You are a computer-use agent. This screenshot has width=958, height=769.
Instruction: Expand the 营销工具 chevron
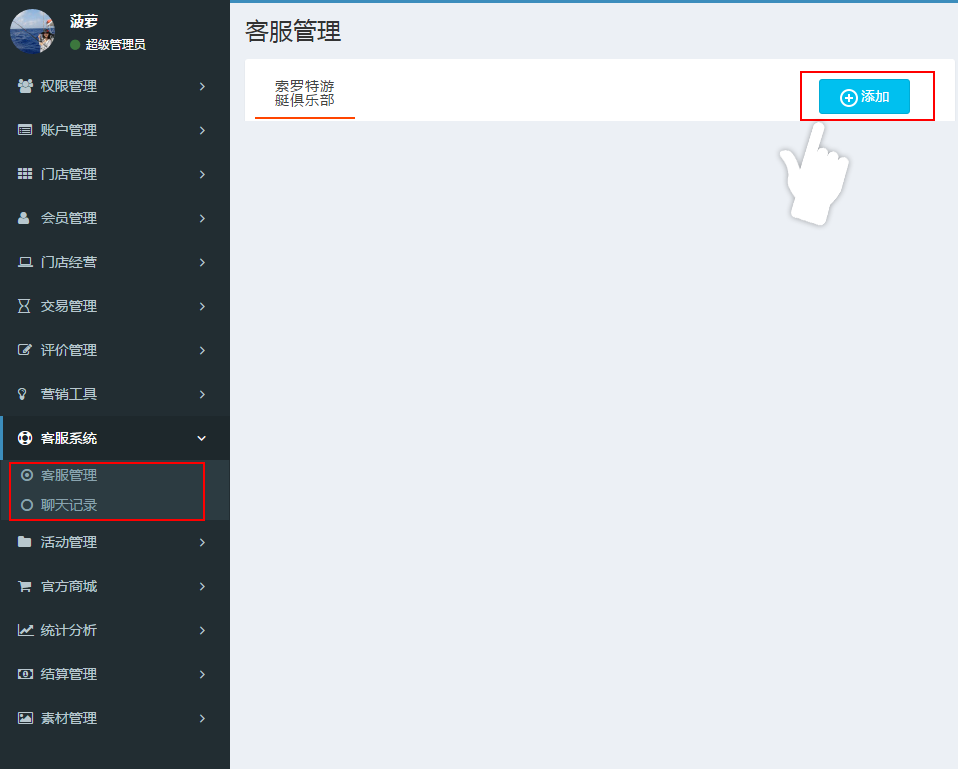click(202, 395)
